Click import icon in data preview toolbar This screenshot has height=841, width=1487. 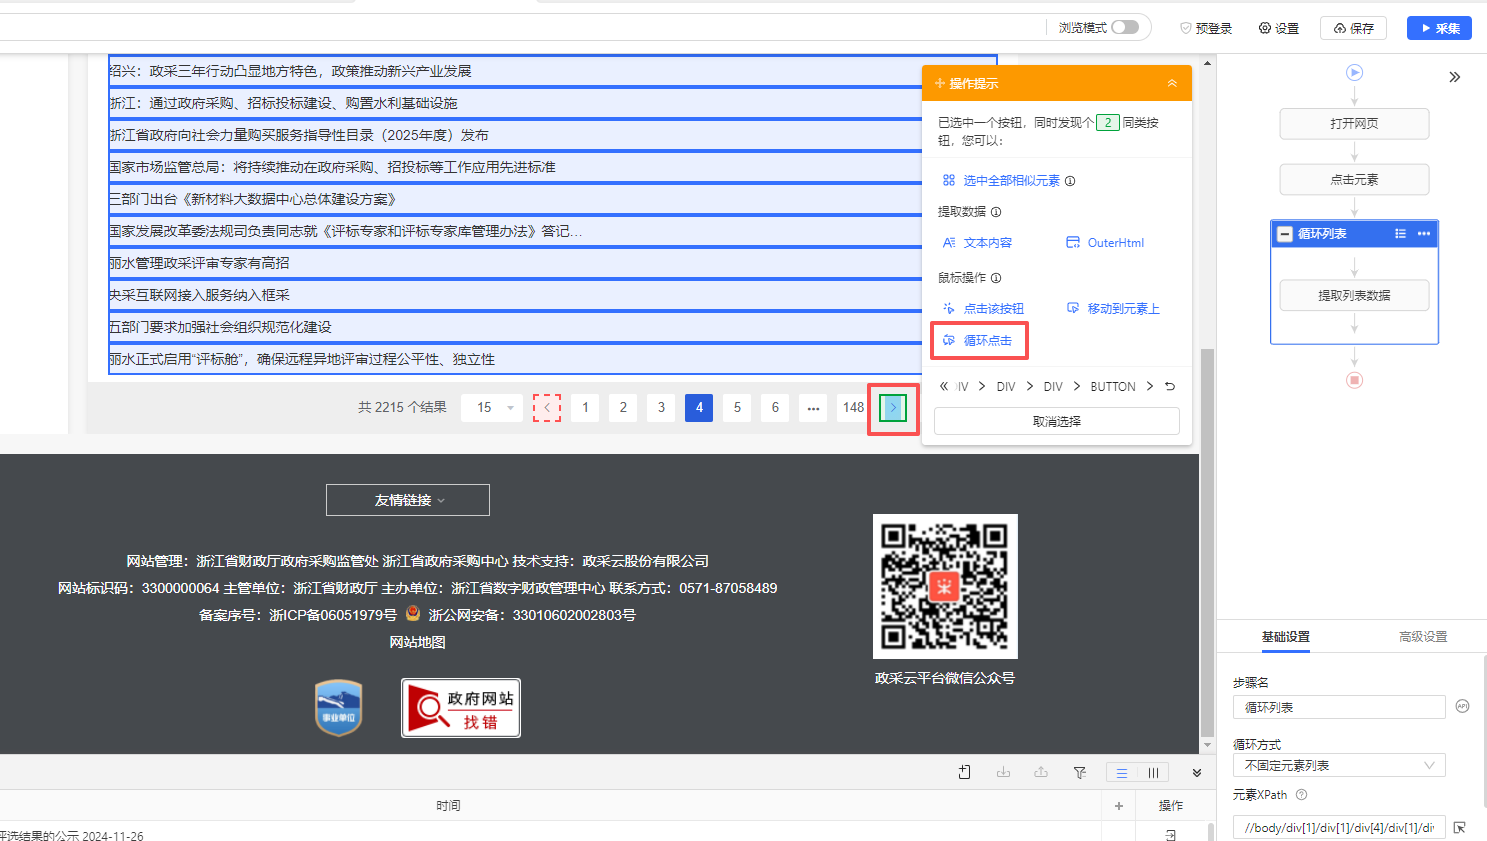click(x=1003, y=772)
